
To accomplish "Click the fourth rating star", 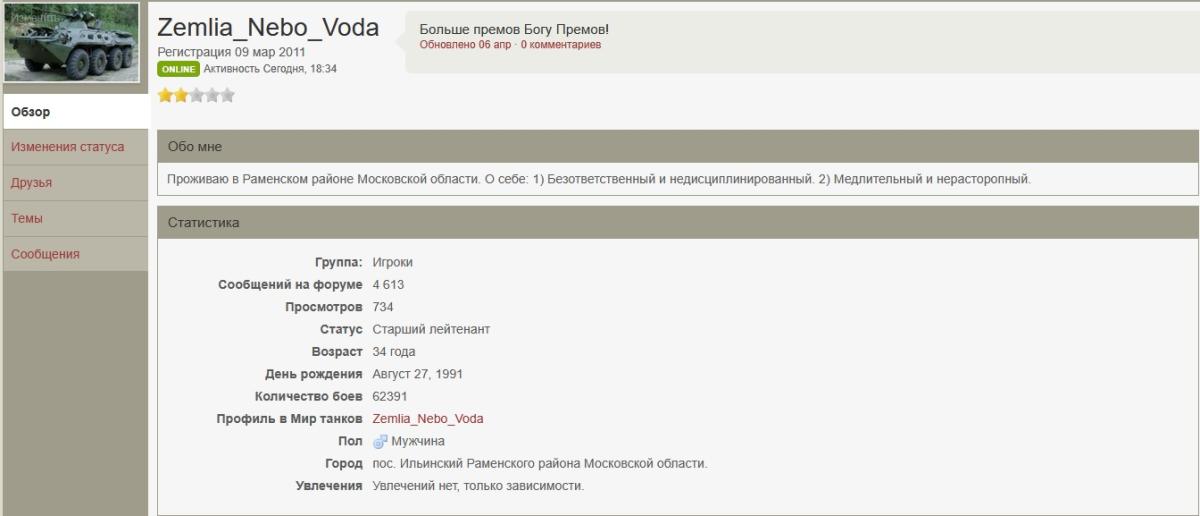I will pos(212,96).
